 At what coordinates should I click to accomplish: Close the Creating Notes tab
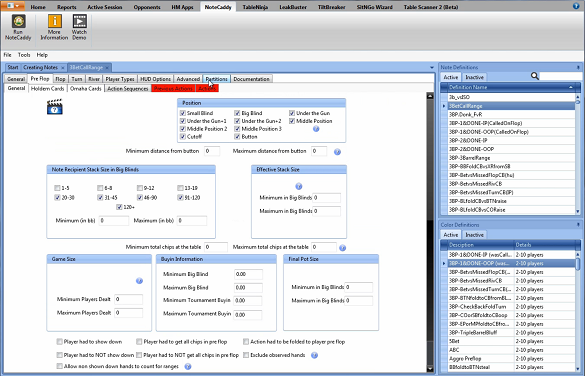[x=63, y=68]
